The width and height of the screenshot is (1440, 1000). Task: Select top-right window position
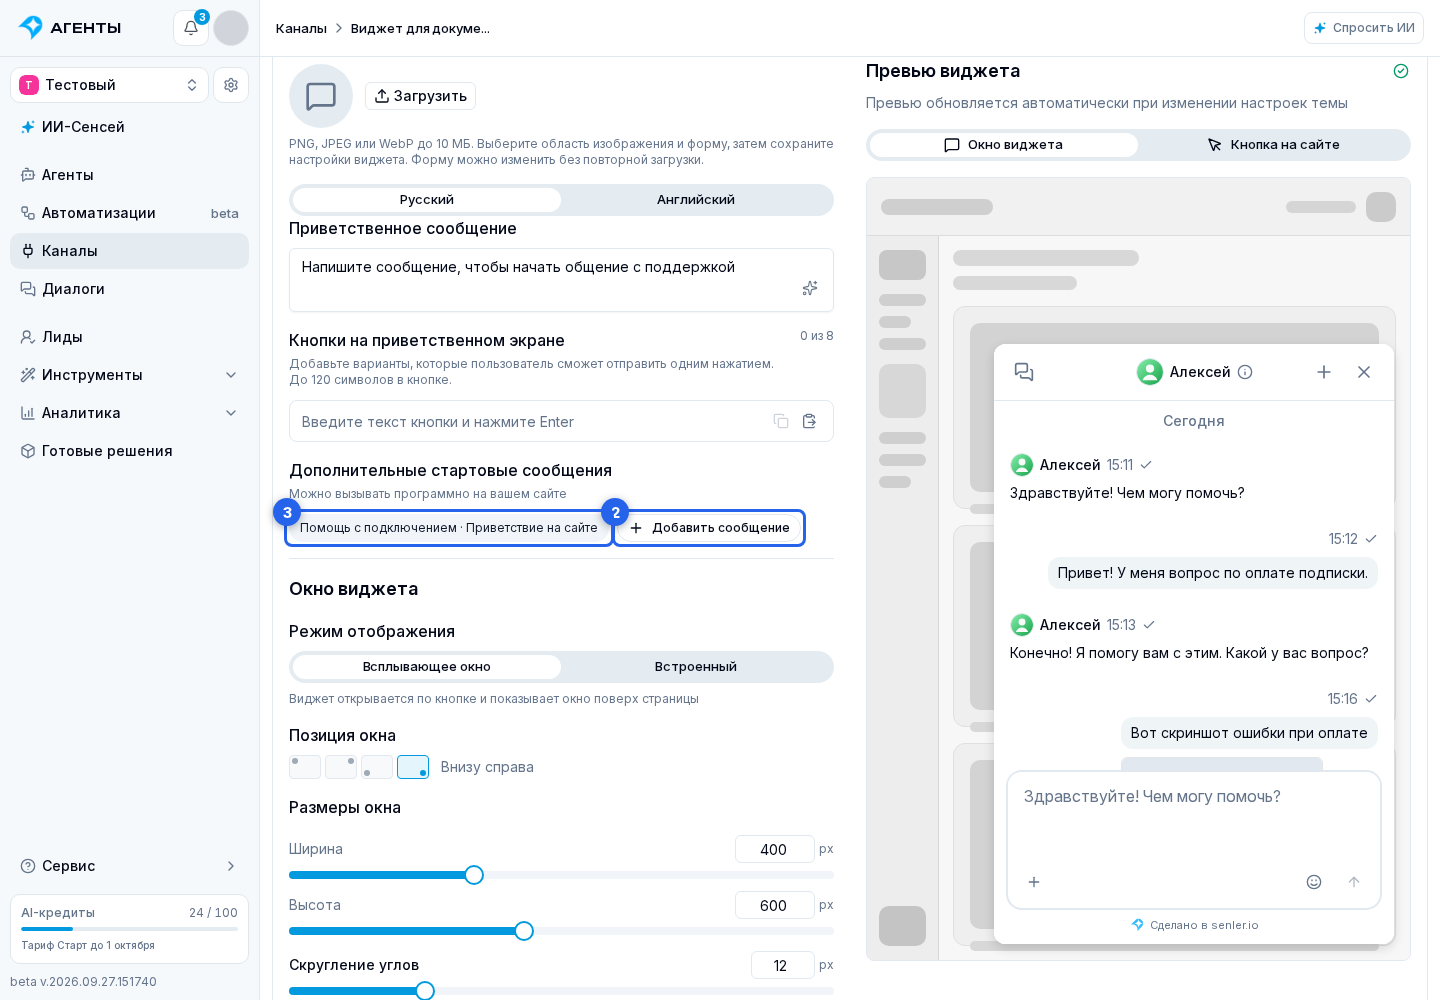point(341,767)
